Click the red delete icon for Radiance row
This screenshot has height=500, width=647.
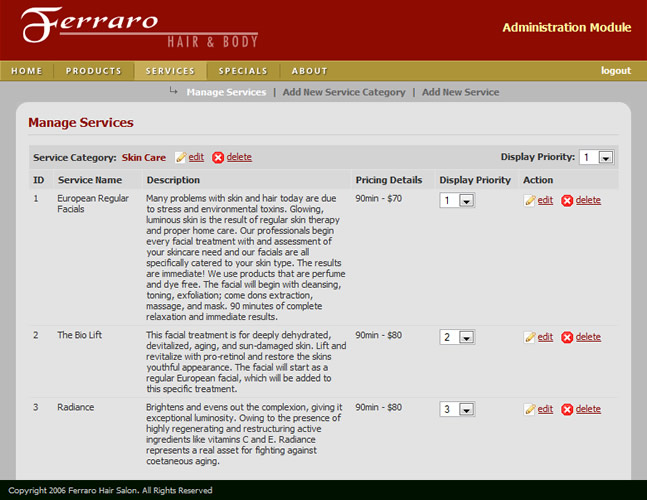(x=567, y=409)
